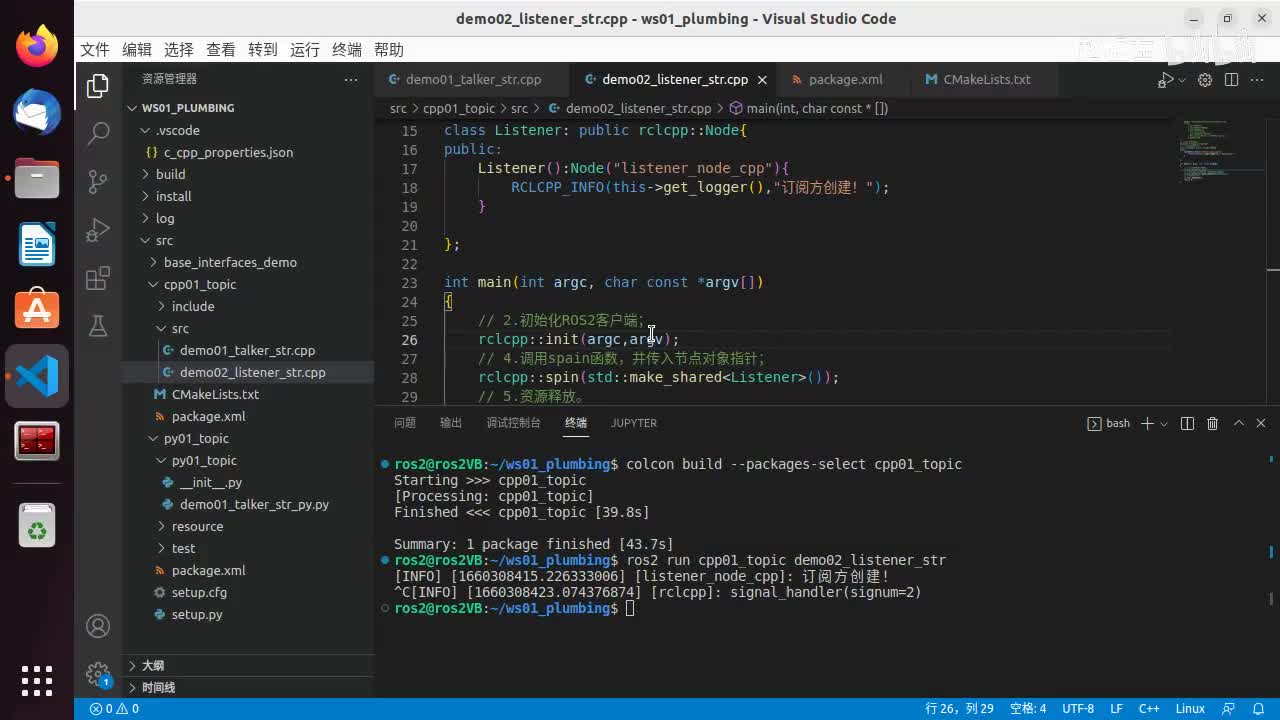Open the Source Control view

pyautogui.click(x=98, y=181)
